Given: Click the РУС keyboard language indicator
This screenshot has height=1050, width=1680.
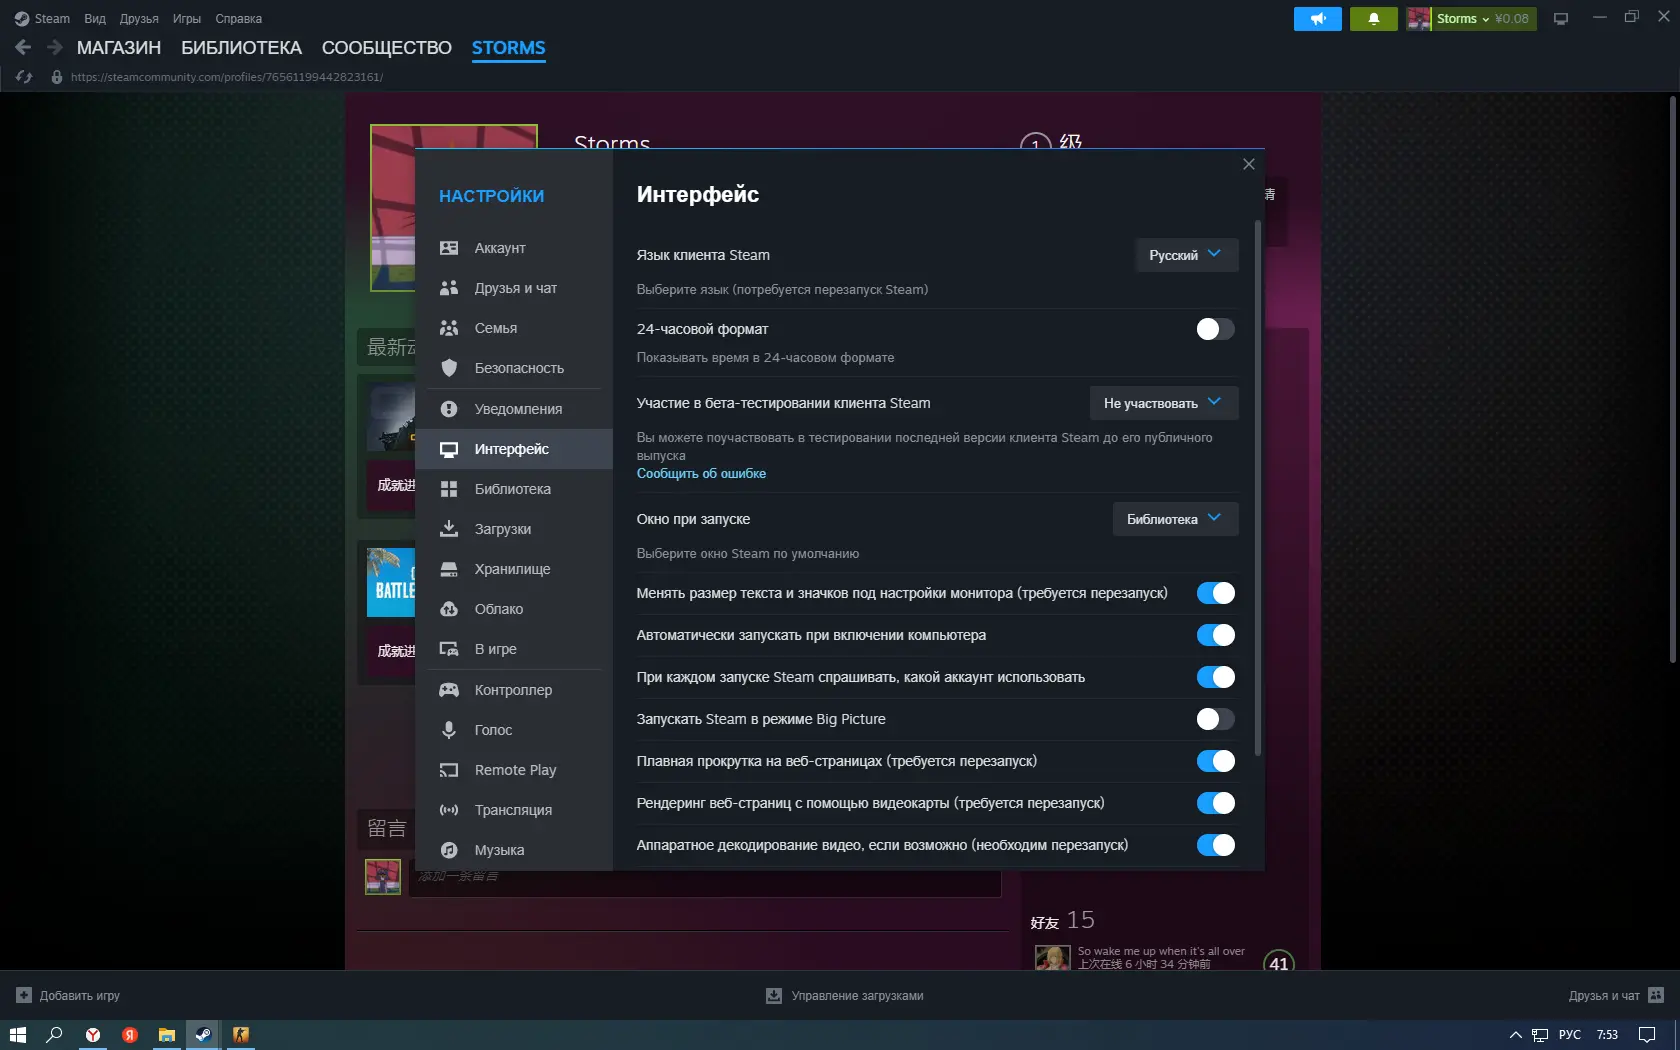Looking at the screenshot, I should pyautogui.click(x=1570, y=1035).
